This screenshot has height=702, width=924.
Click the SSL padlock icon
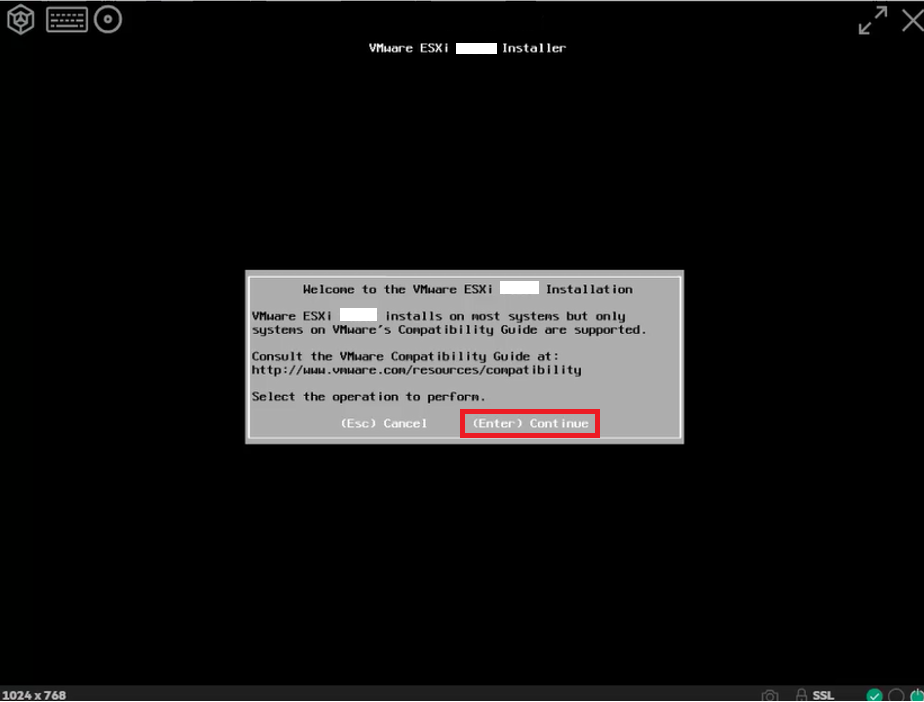point(801,695)
